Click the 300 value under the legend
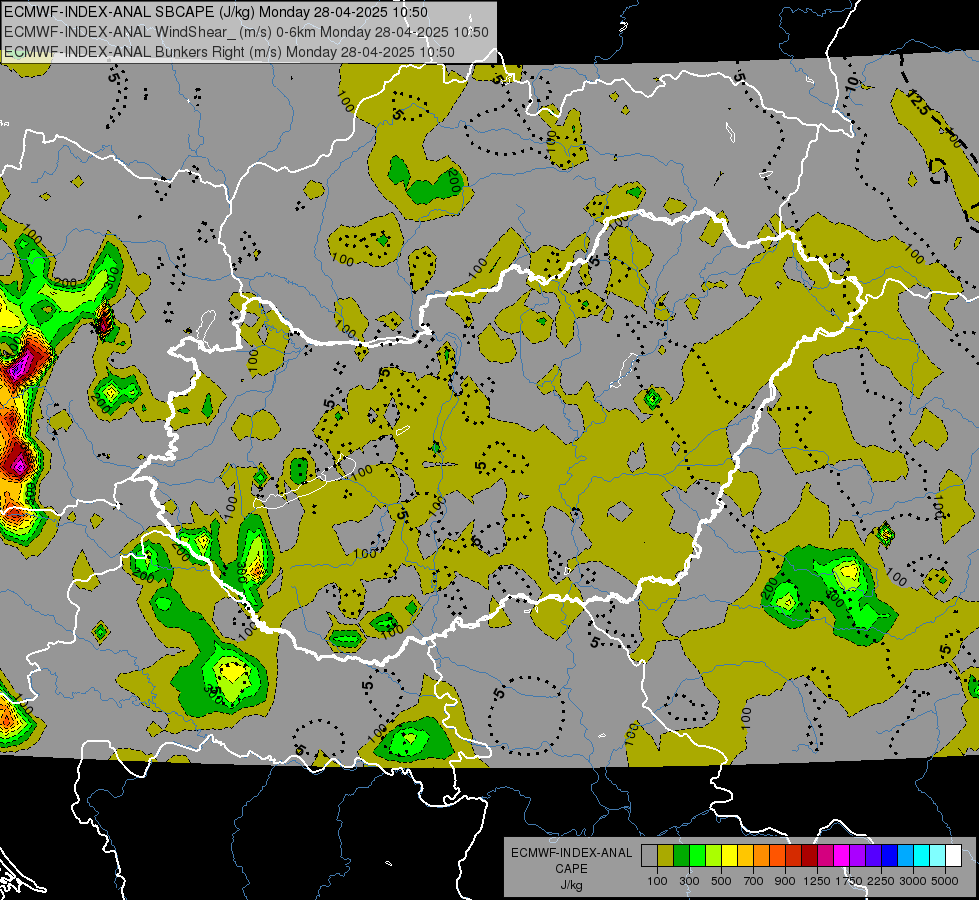The width and height of the screenshot is (979, 900). coord(689,881)
